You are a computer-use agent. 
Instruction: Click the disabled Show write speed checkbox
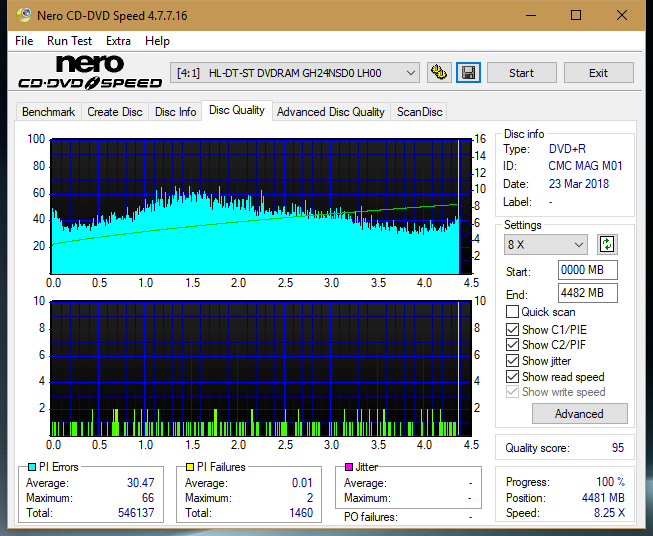click(512, 392)
